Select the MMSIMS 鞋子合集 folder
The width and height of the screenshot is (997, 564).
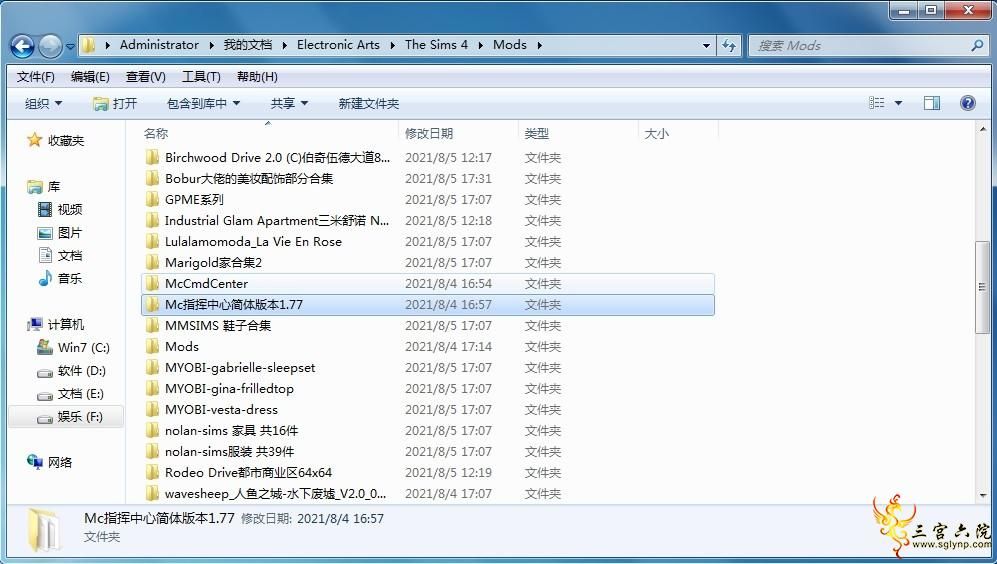(428, 326)
